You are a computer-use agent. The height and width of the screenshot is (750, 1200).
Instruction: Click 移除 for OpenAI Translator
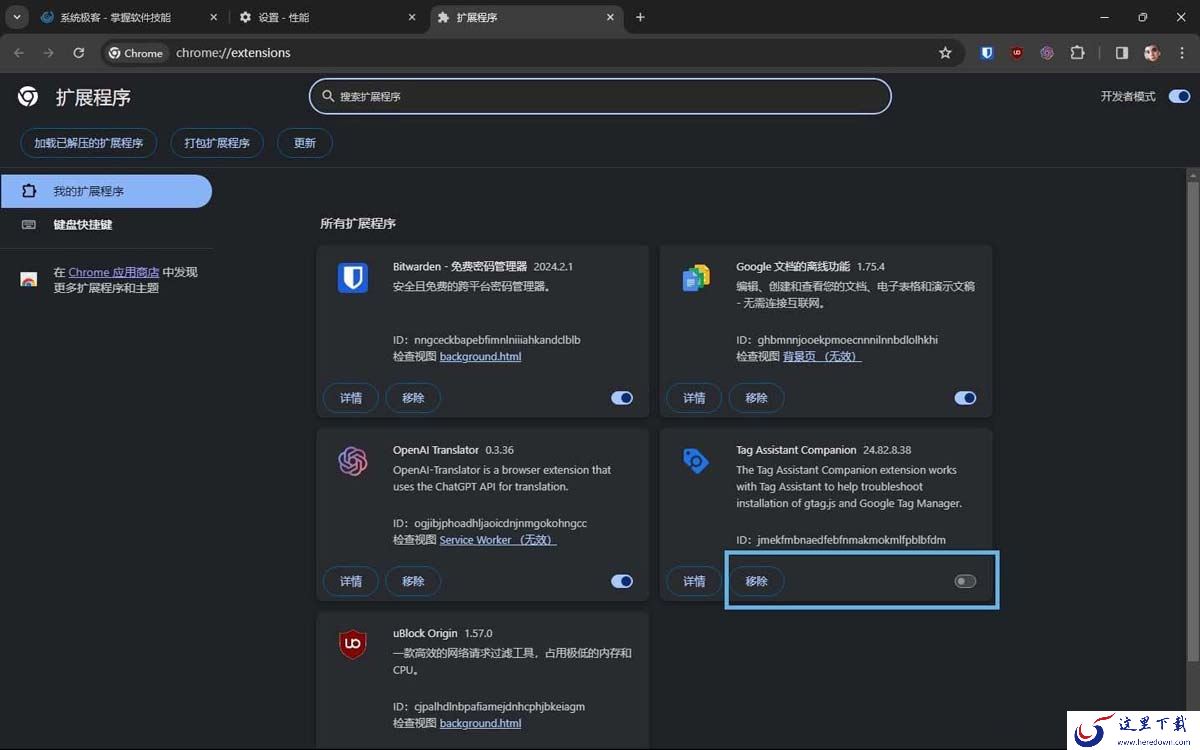point(413,581)
